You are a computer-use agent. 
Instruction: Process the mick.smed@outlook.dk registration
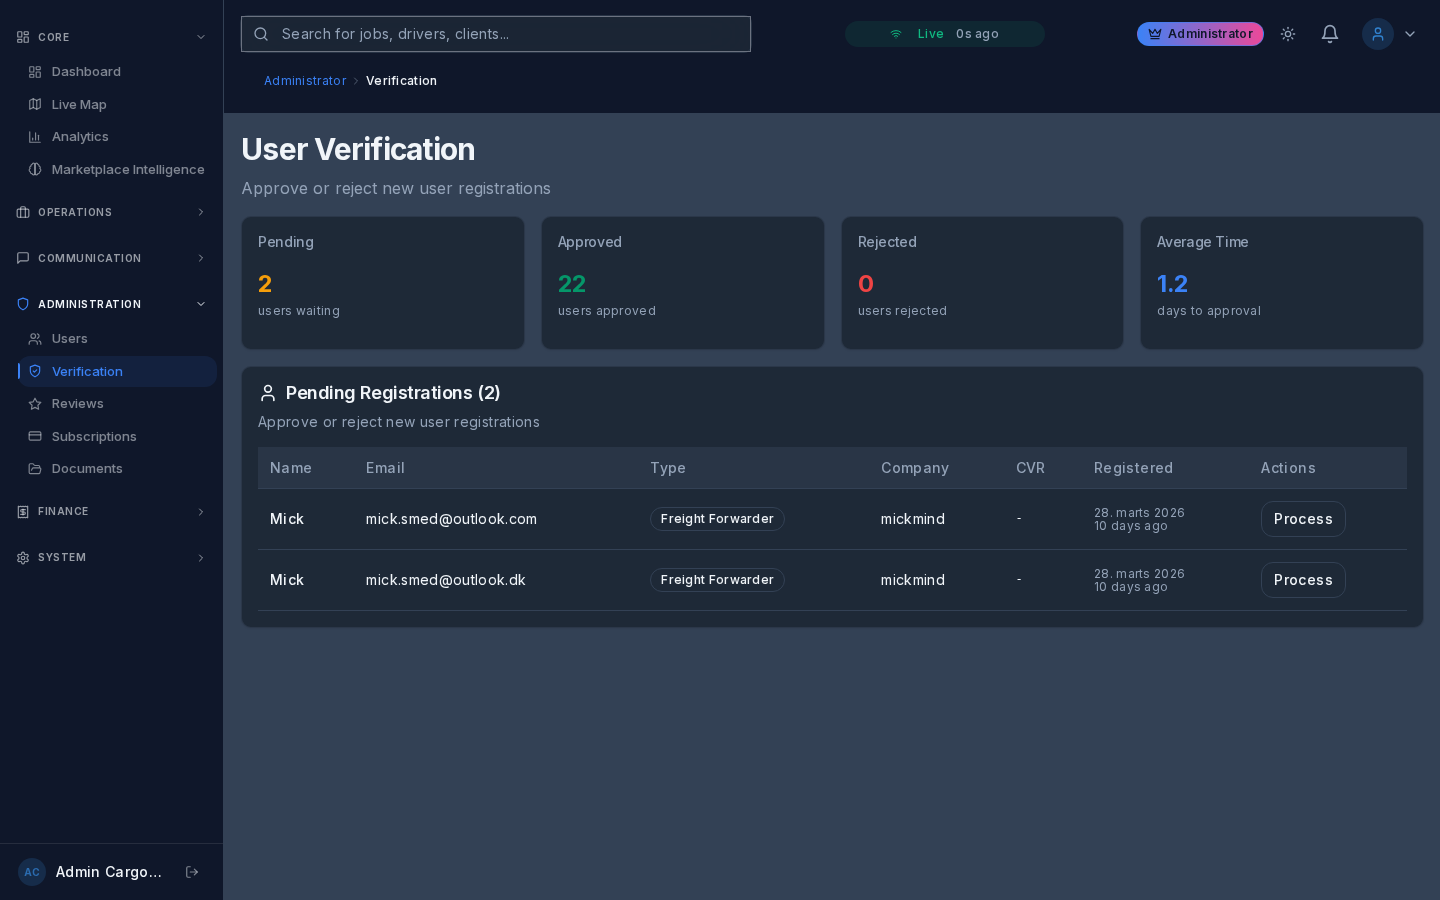[x=1302, y=580]
